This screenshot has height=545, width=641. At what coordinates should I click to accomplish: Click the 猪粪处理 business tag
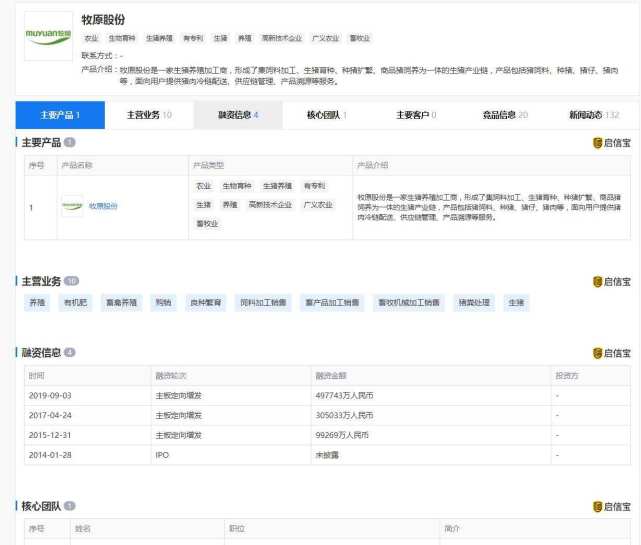coord(474,303)
